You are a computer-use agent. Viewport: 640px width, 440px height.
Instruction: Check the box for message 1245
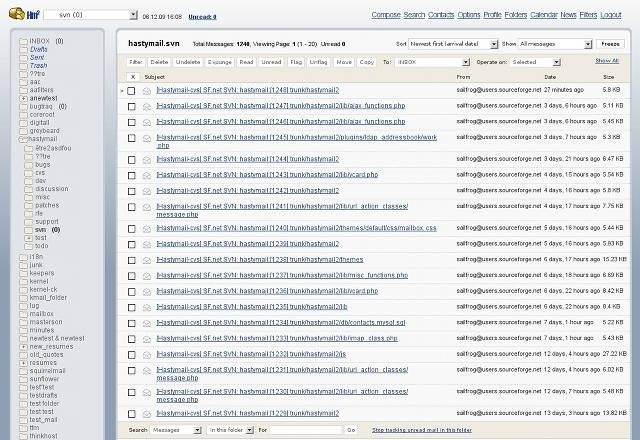coord(131,138)
